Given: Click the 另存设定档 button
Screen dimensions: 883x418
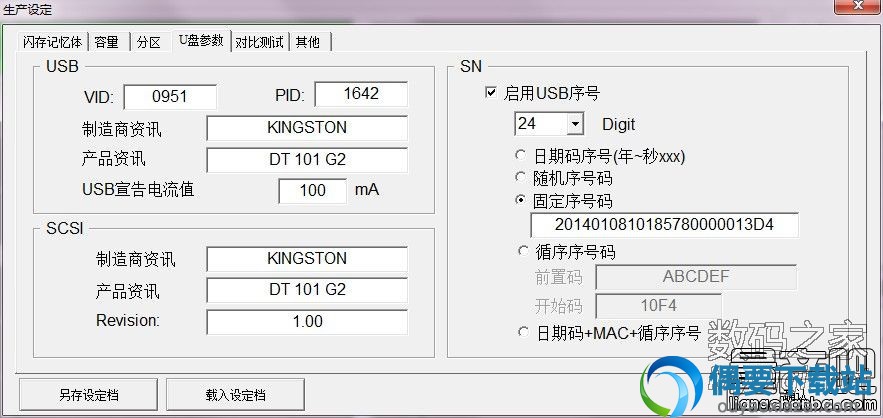Looking at the screenshot, I should tap(88, 395).
